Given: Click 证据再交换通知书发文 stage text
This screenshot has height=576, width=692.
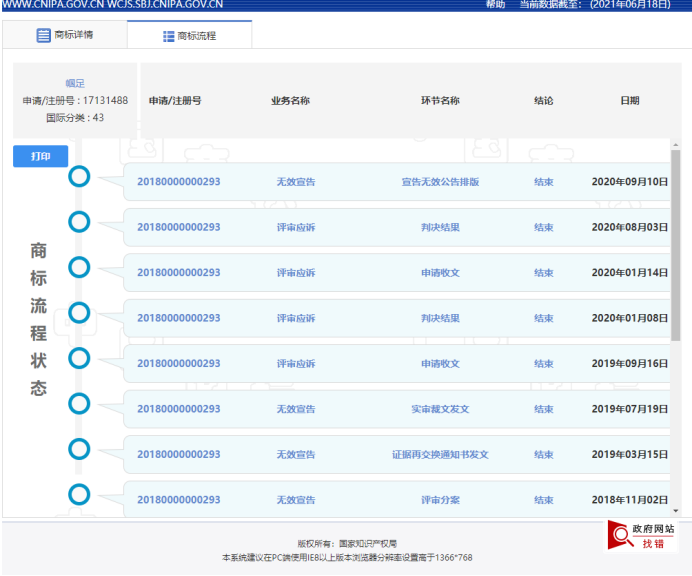Looking at the screenshot, I should coord(440,455).
